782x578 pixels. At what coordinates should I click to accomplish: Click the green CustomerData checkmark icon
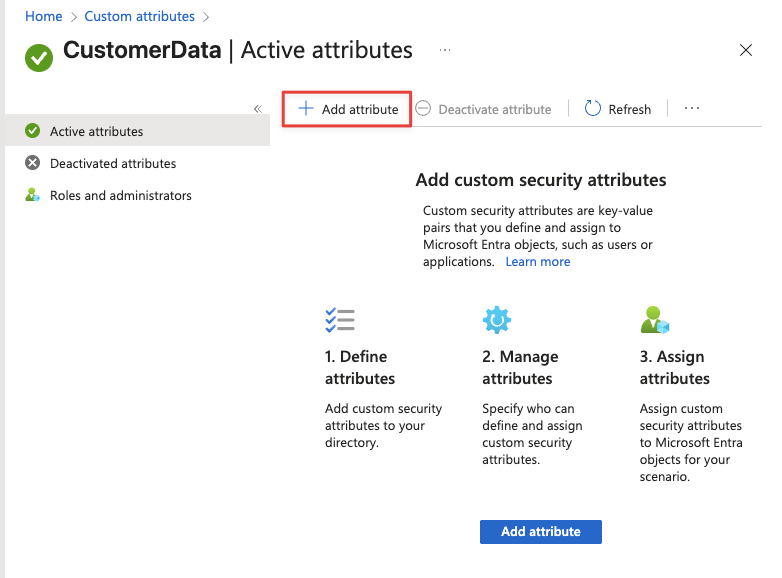(x=39, y=58)
